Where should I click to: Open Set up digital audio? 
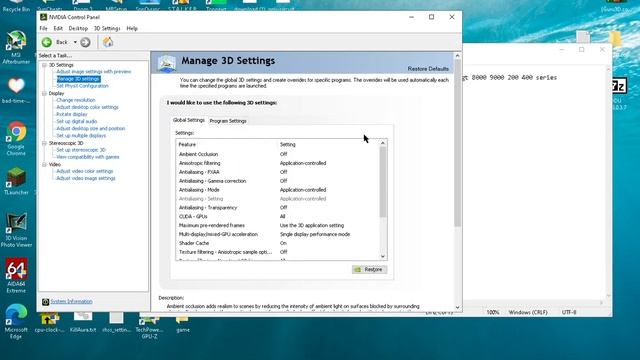click(77, 121)
